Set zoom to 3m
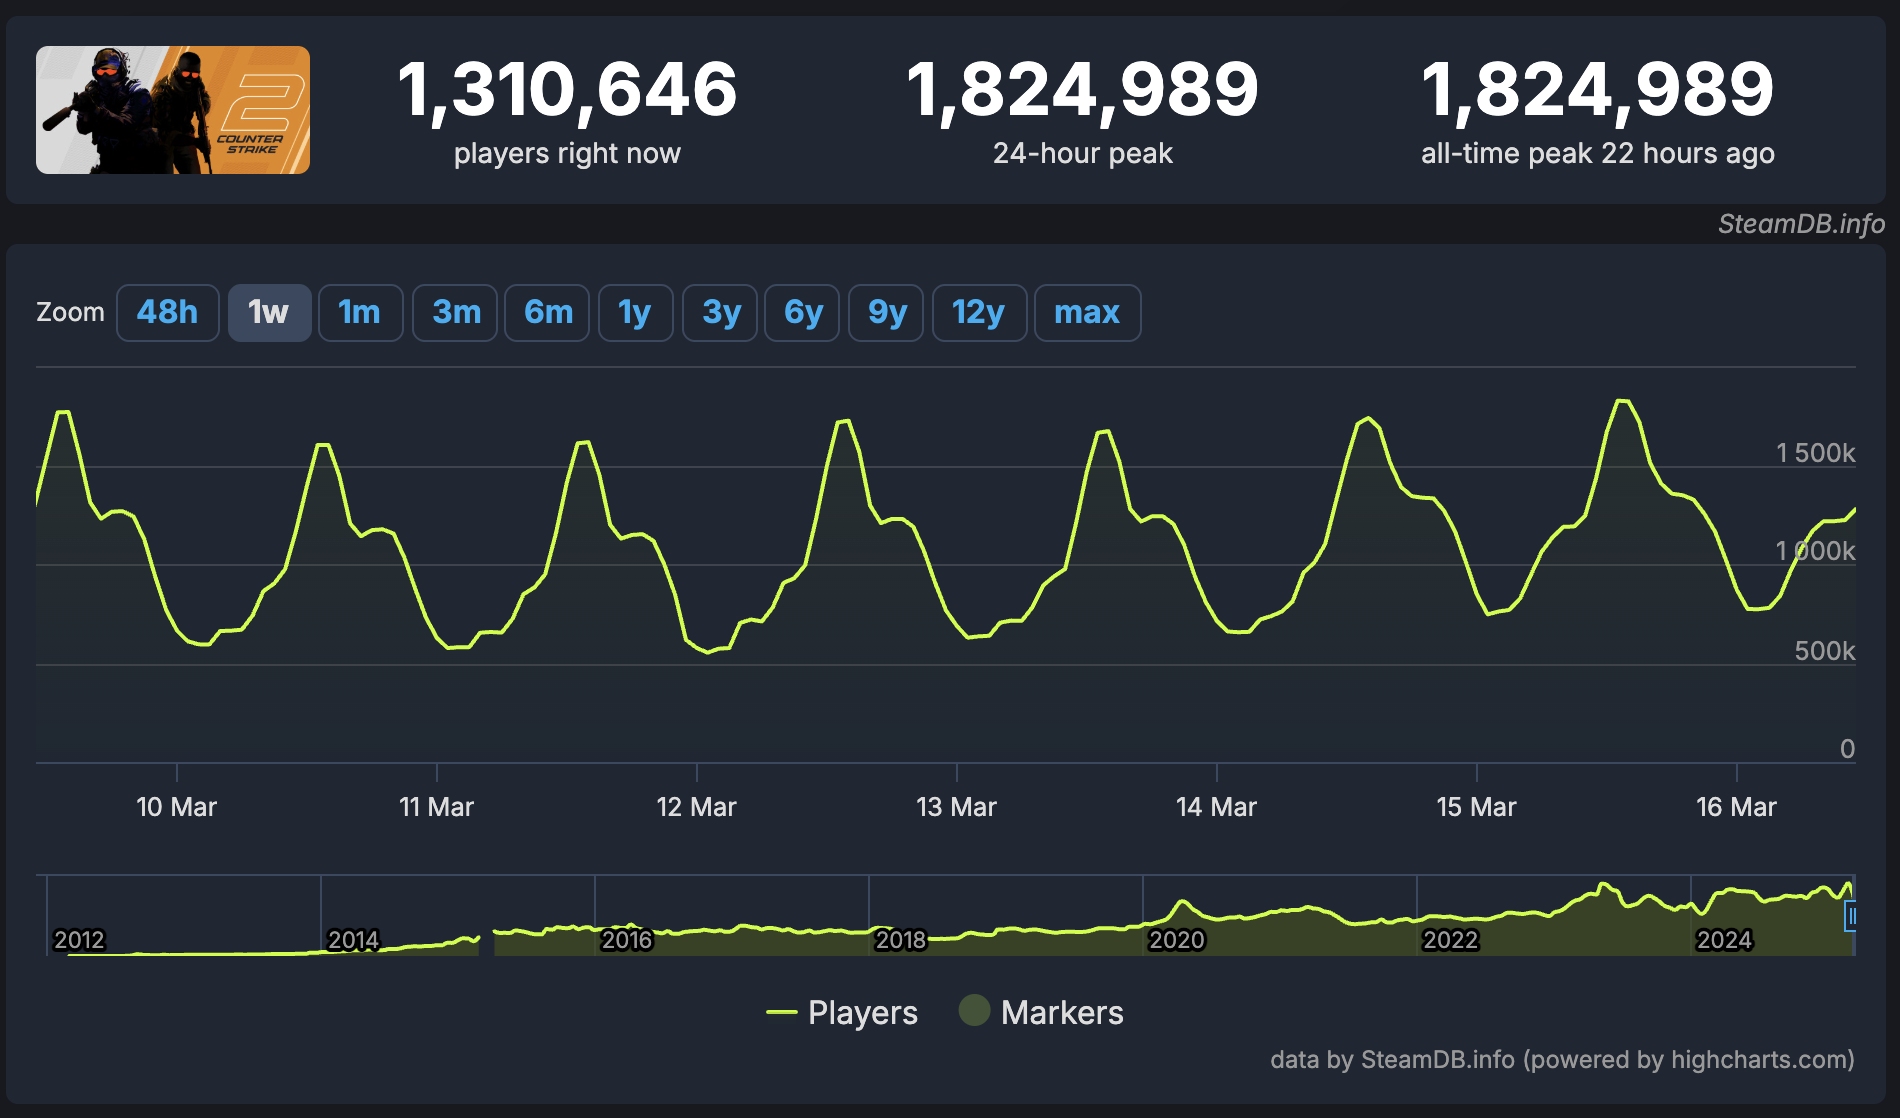1900x1118 pixels. coord(455,313)
